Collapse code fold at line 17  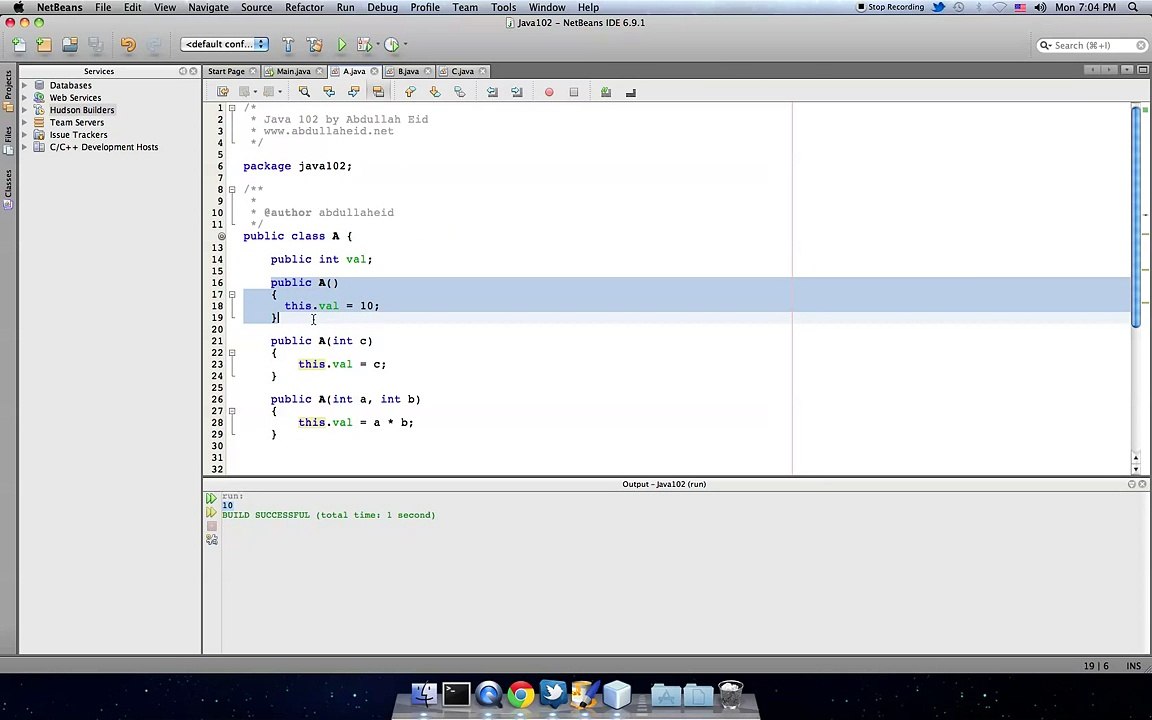point(232,295)
